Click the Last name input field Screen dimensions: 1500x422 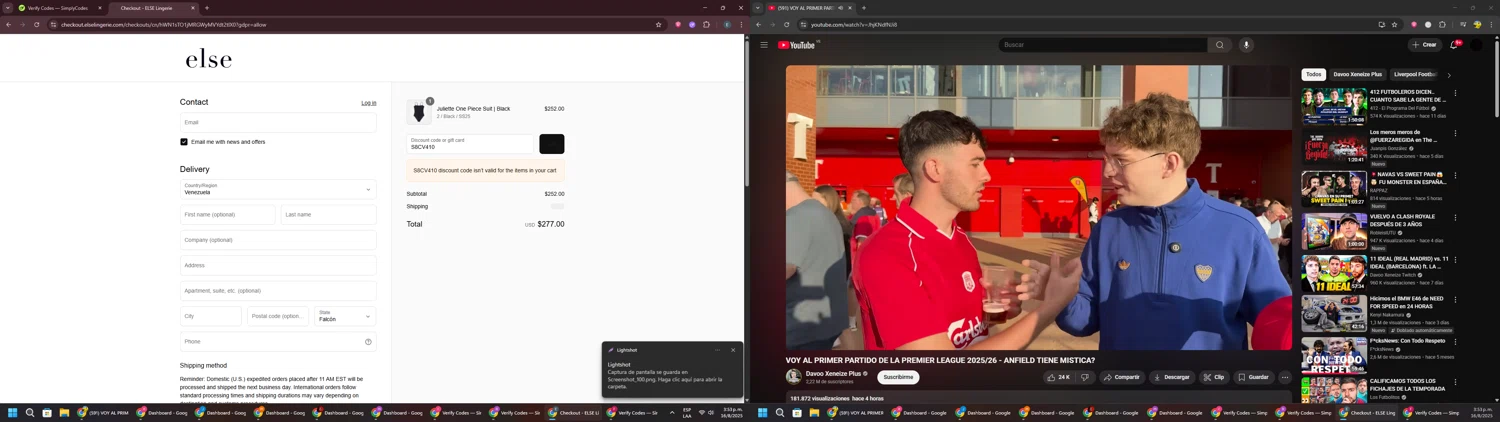pos(329,214)
